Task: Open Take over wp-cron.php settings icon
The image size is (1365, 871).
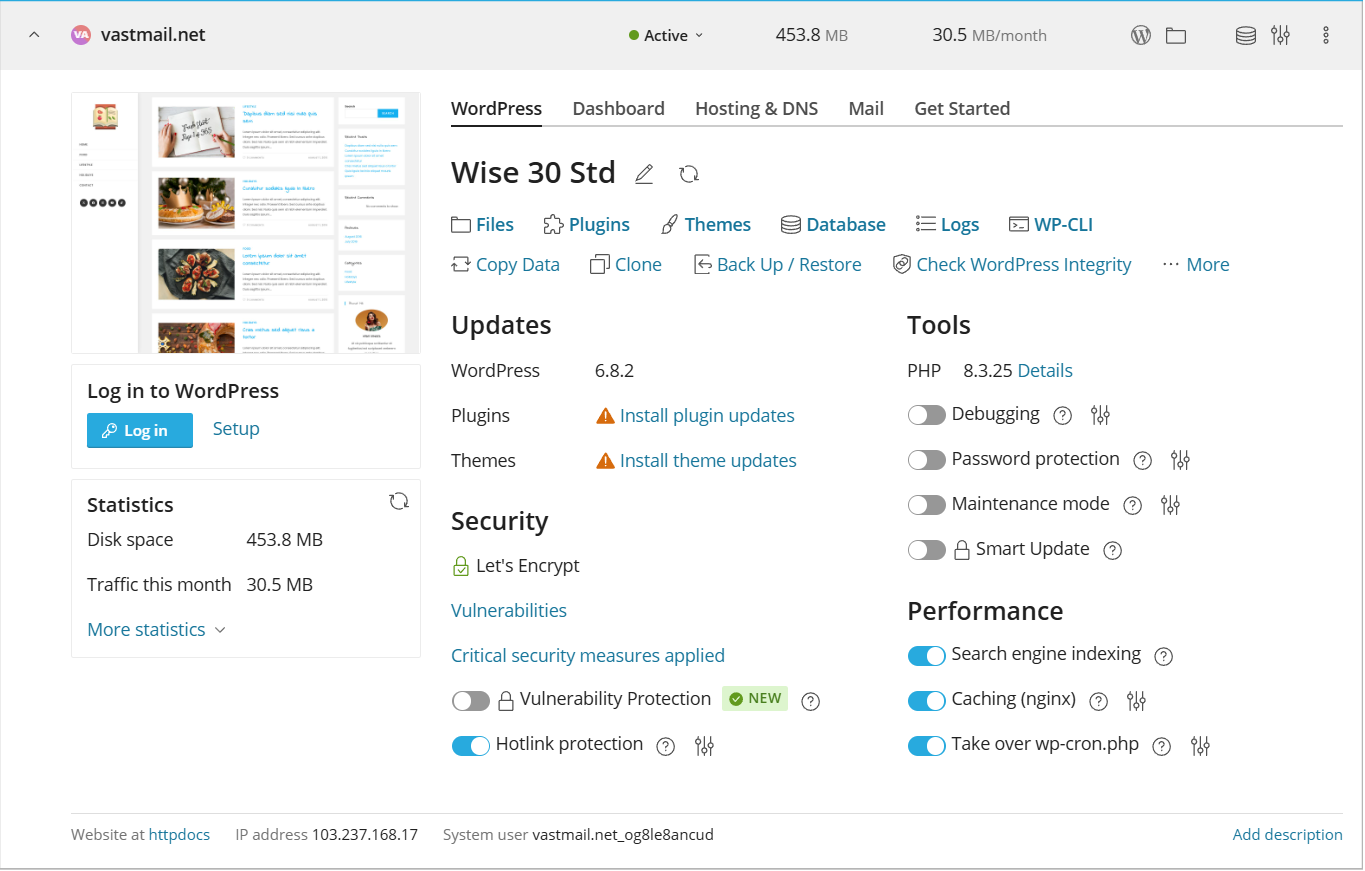Action: 1201,746
